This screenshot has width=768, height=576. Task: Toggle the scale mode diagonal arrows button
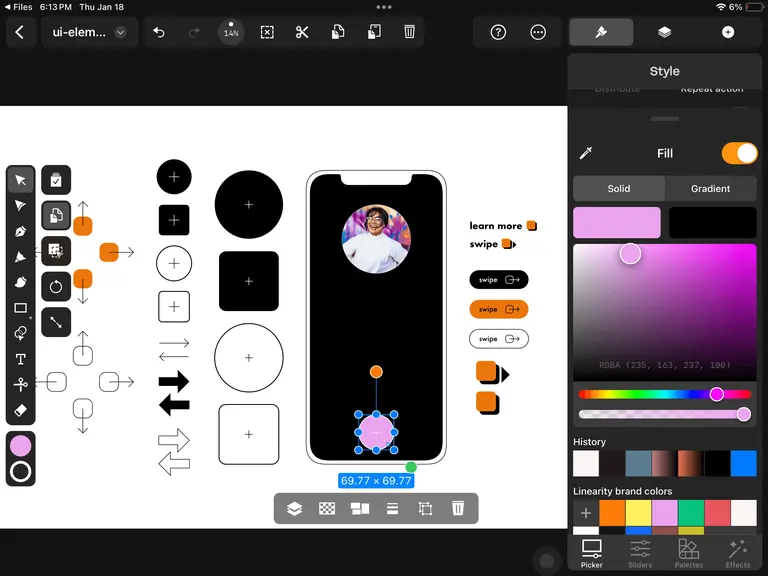coord(56,322)
